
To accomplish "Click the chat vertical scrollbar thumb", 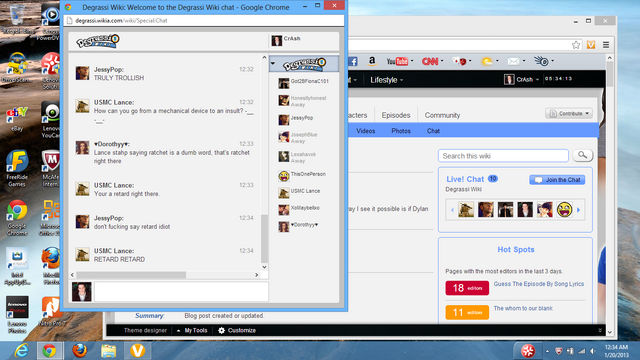I will [x=264, y=239].
